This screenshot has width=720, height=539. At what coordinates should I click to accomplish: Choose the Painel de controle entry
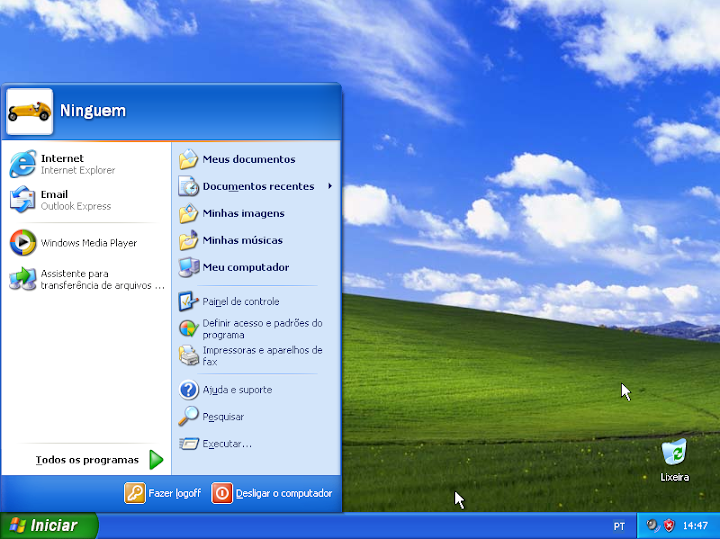[256, 302]
